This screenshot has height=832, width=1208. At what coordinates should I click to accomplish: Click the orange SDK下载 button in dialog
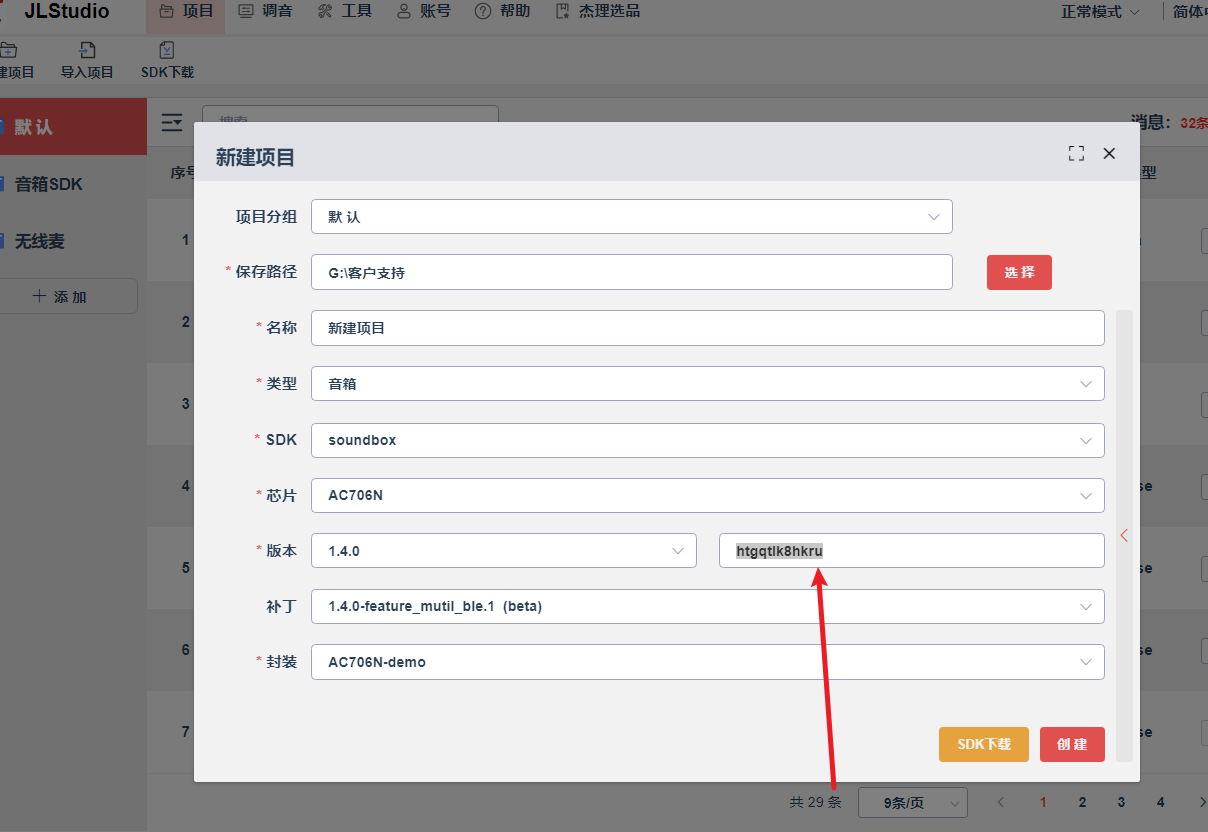point(984,744)
